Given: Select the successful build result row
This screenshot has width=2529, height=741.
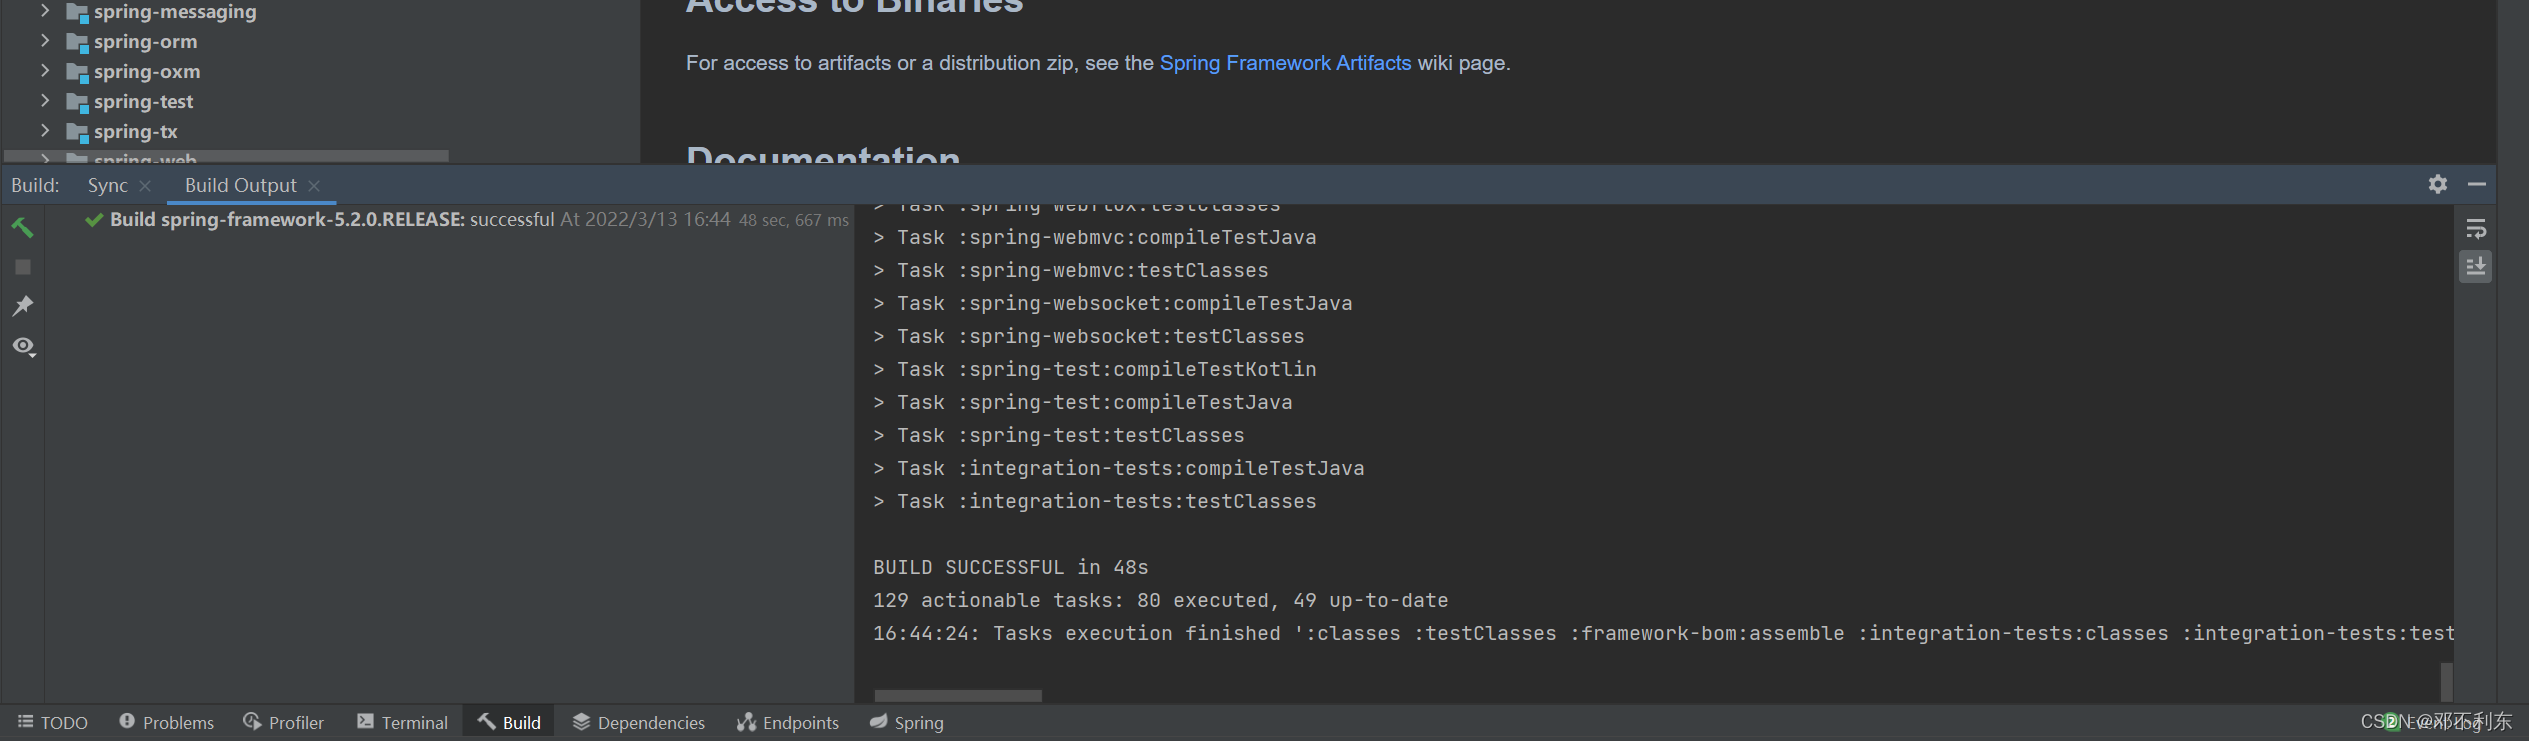Looking at the screenshot, I should (x=467, y=220).
